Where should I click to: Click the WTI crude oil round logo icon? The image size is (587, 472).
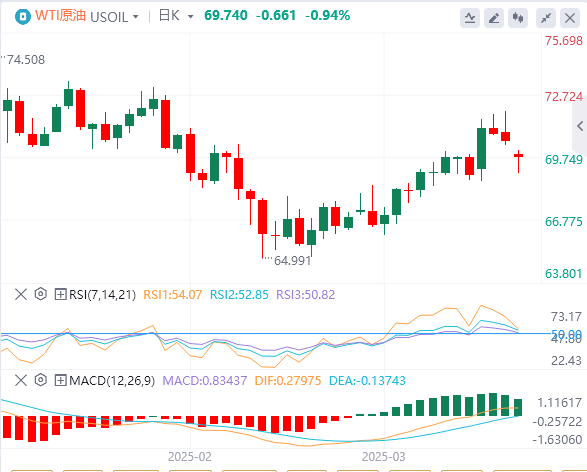click(x=23, y=16)
